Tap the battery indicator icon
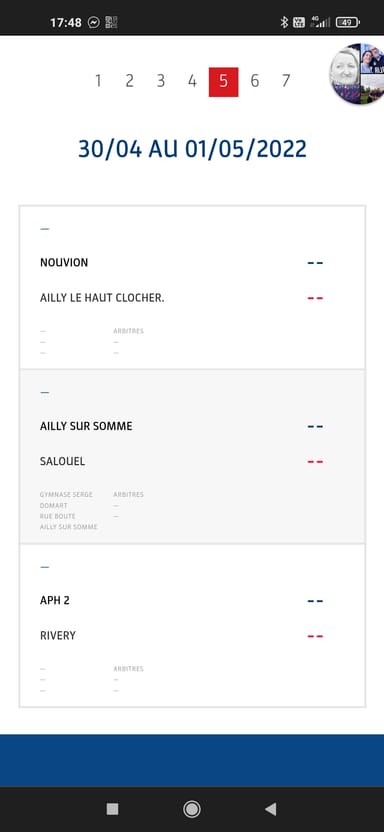 pos(347,22)
